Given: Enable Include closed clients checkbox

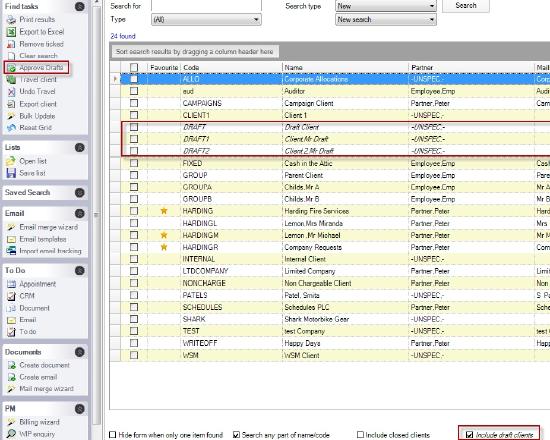Looking at the screenshot, I should [x=360, y=435].
